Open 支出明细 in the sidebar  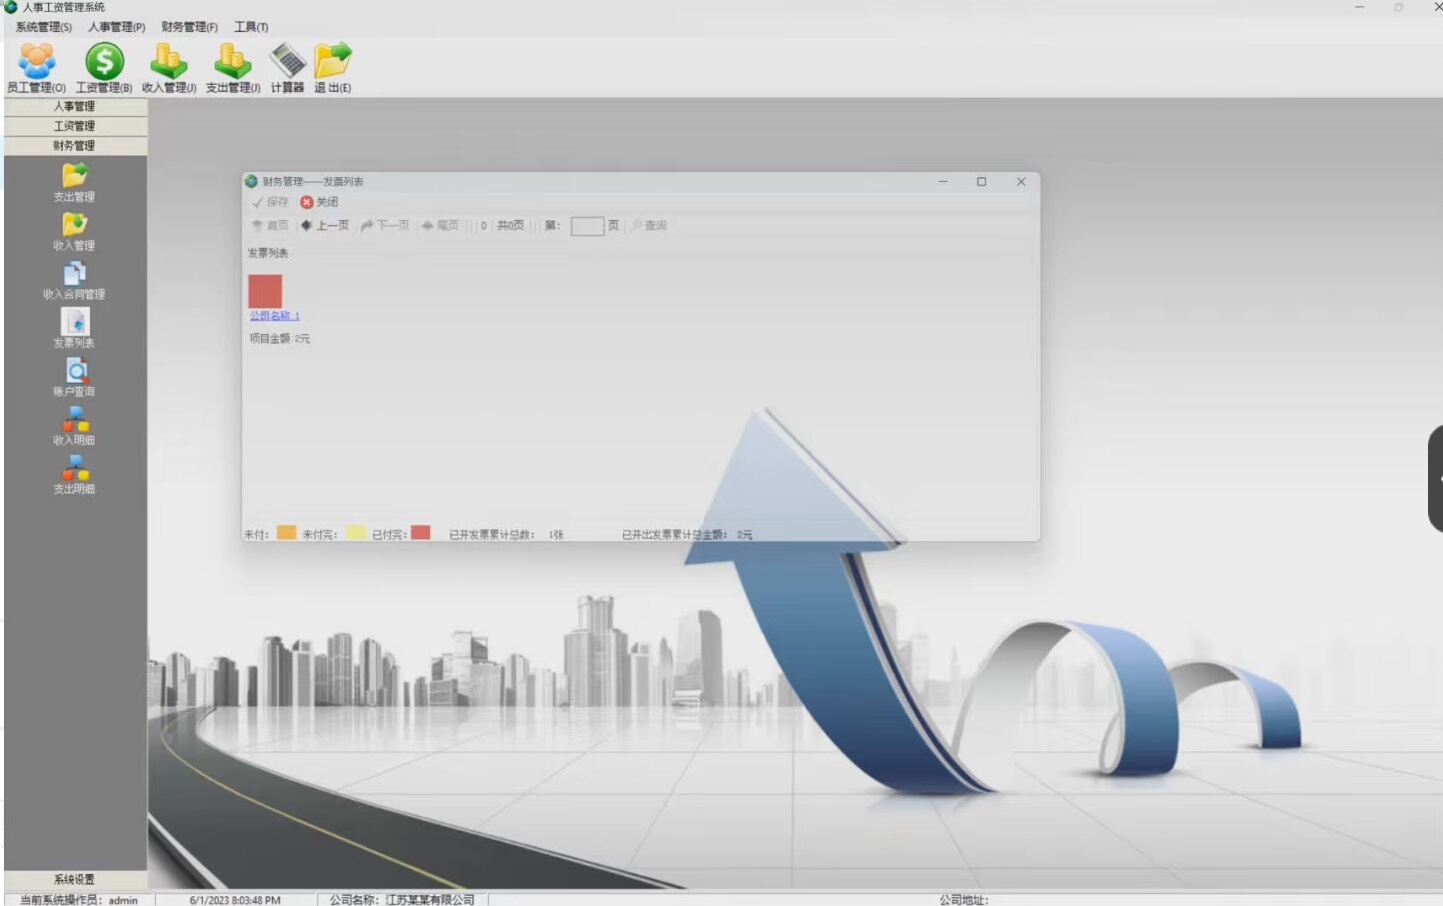point(74,475)
